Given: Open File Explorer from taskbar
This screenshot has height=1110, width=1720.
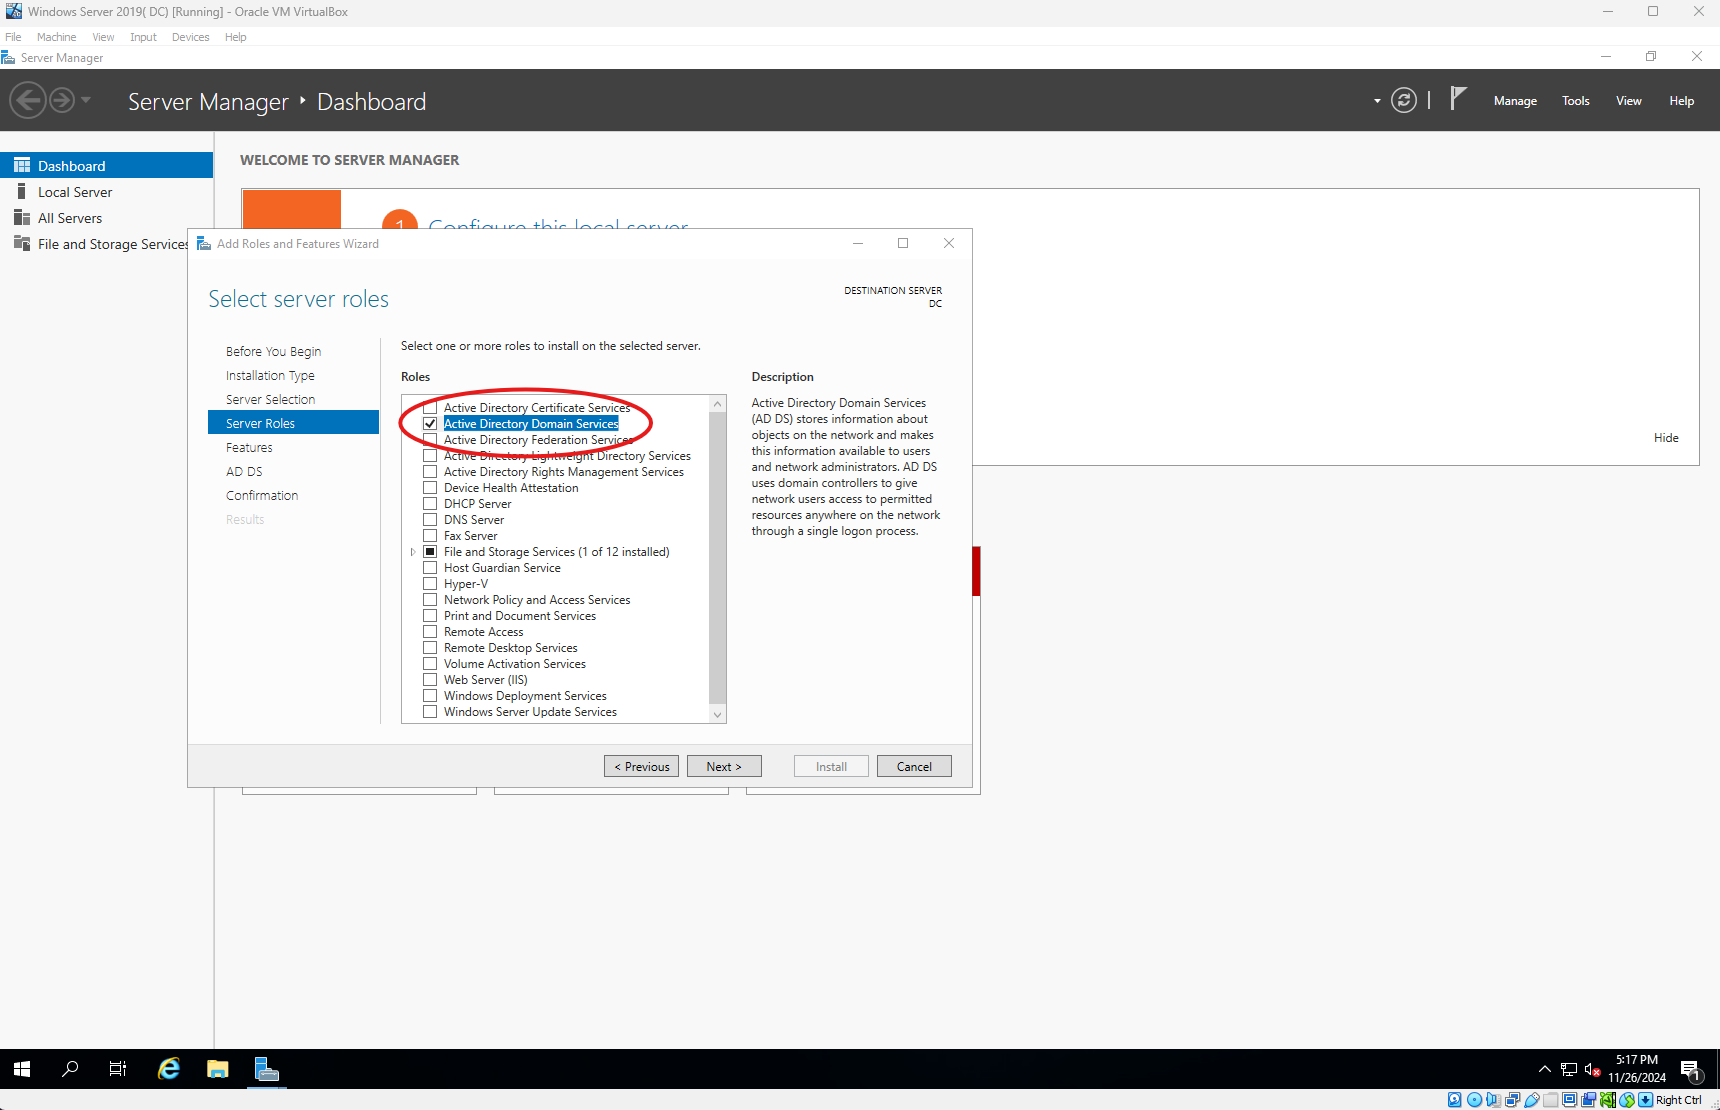Looking at the screenshot, I should click(218, 1069).
